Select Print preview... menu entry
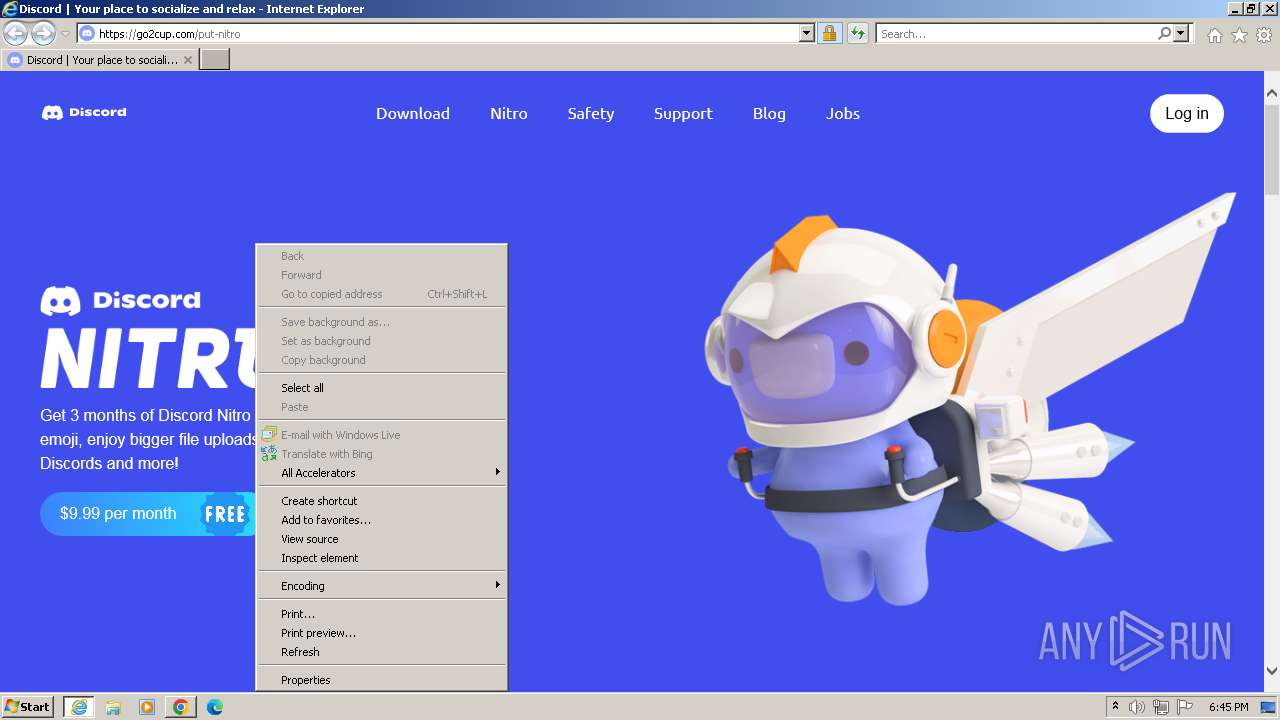The height and width of the screenshot is (720, 1280). pyautogui.click(x=382, y=633)
